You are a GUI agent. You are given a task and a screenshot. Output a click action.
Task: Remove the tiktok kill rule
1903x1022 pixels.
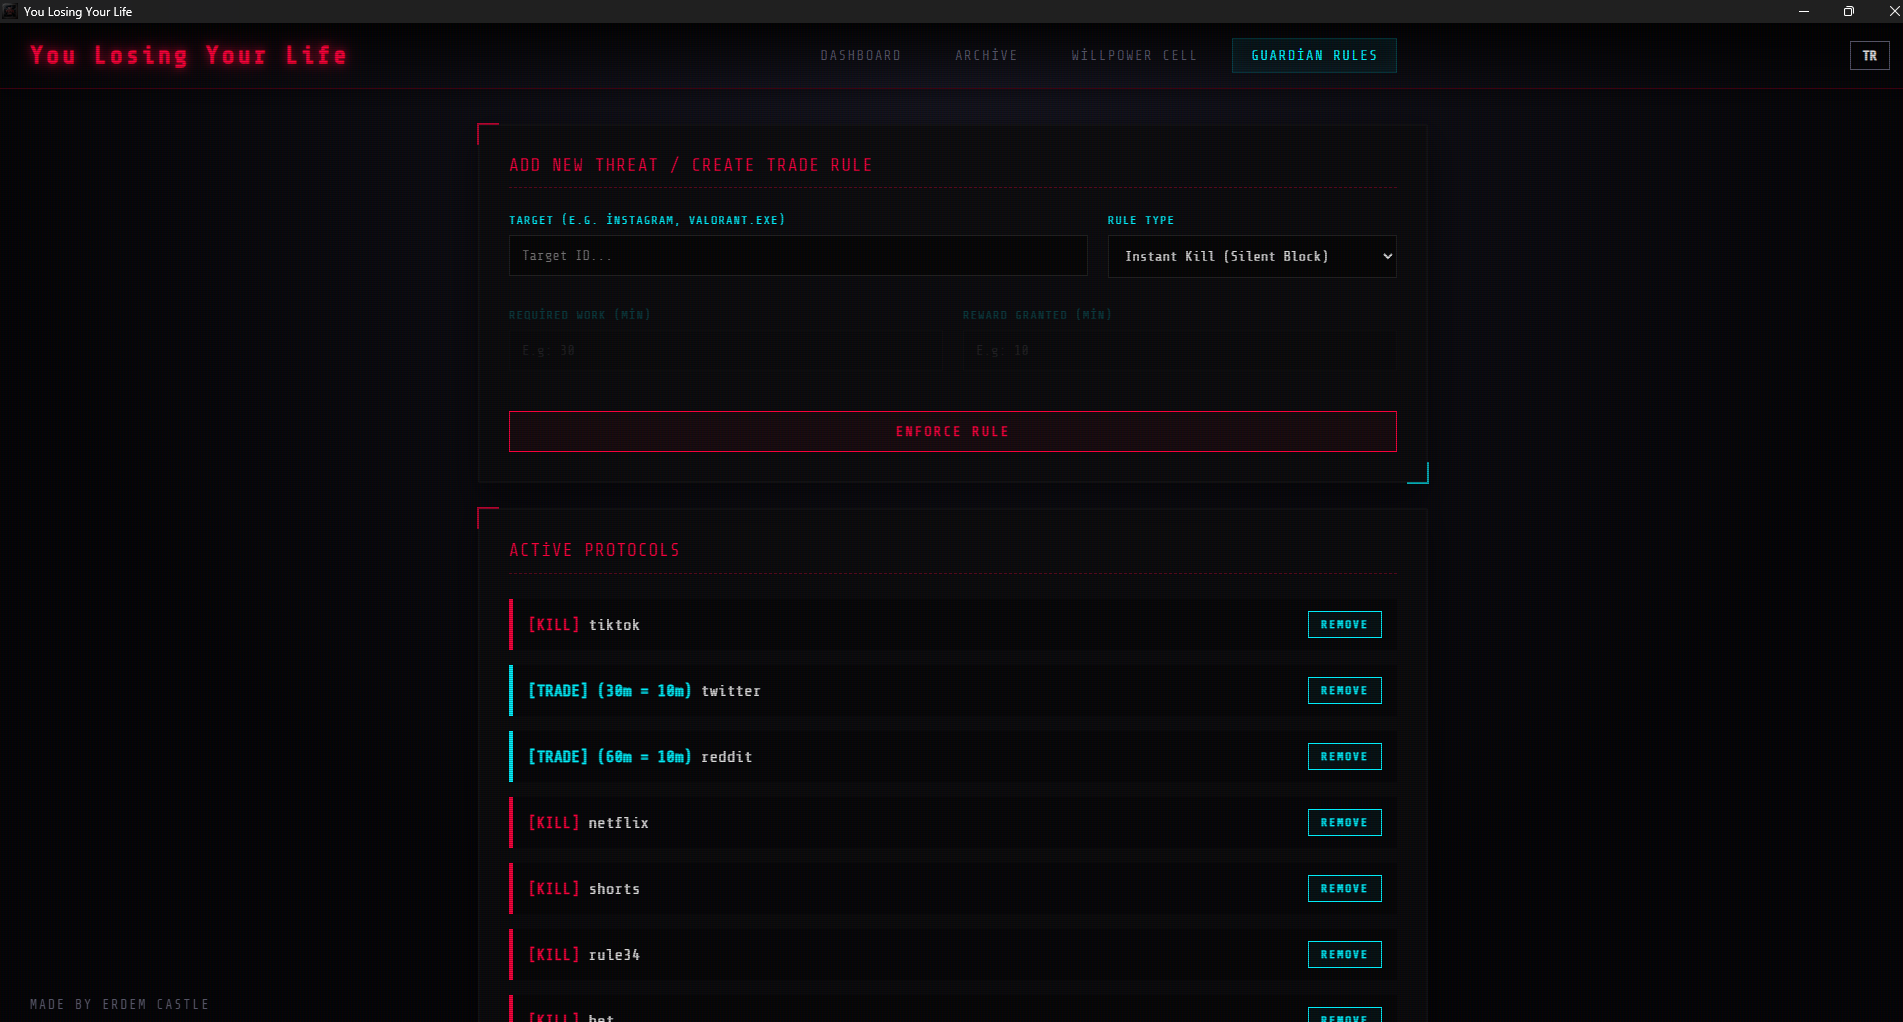pyautogui.click(x=1344, y=624)
